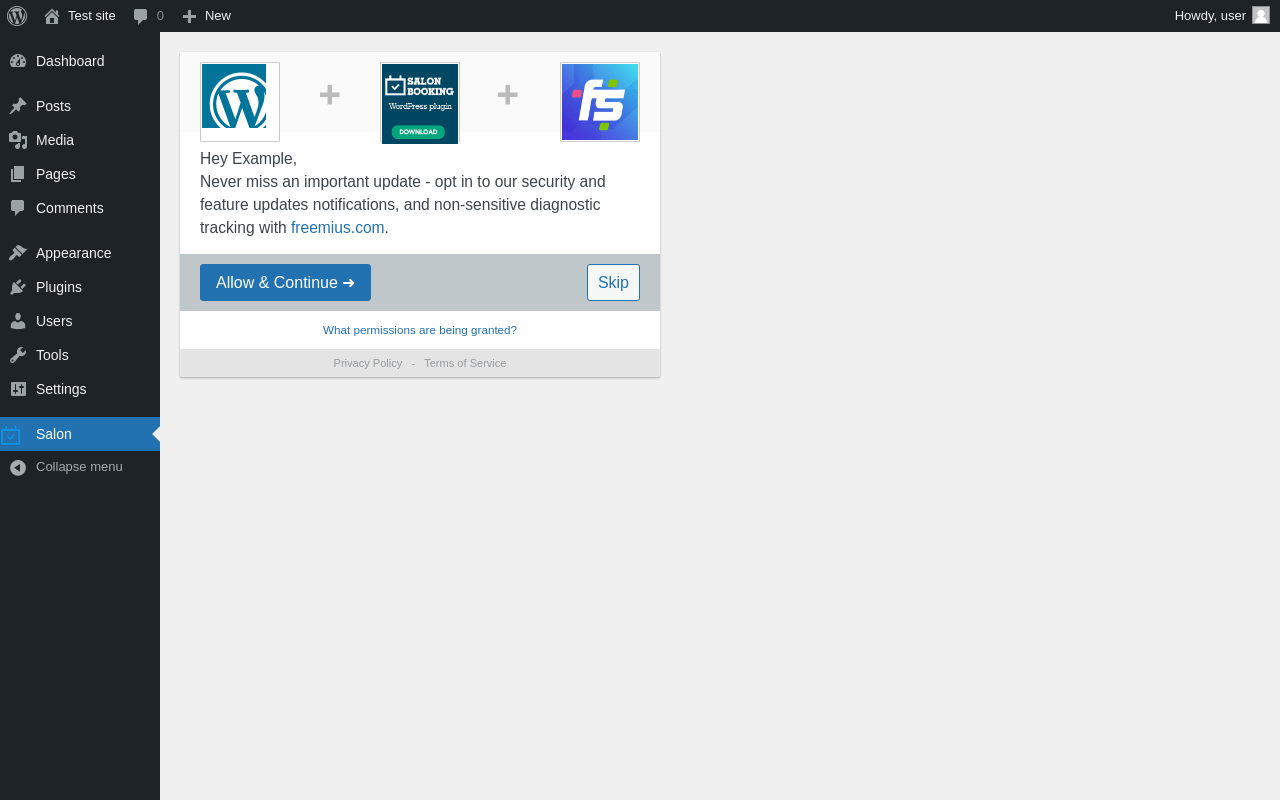
Task: Open the Privacy Policy link
Action: click(368, 363)
